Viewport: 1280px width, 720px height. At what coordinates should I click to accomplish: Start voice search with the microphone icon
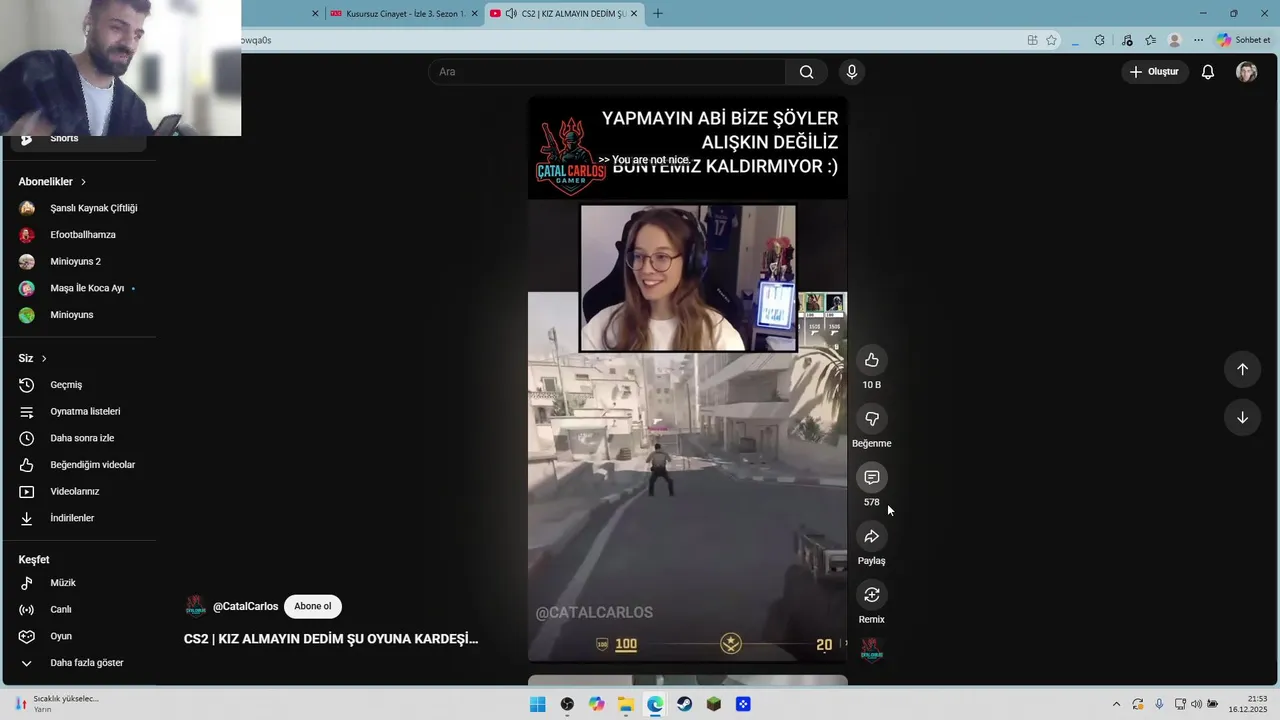pyautogui.click(x=851, y=72)
